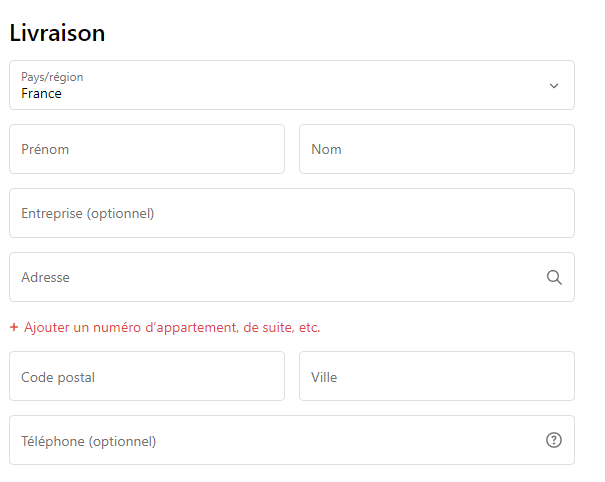Click the red plus icon
This screenshot has width=605, height=482.
tap(14, 327)
